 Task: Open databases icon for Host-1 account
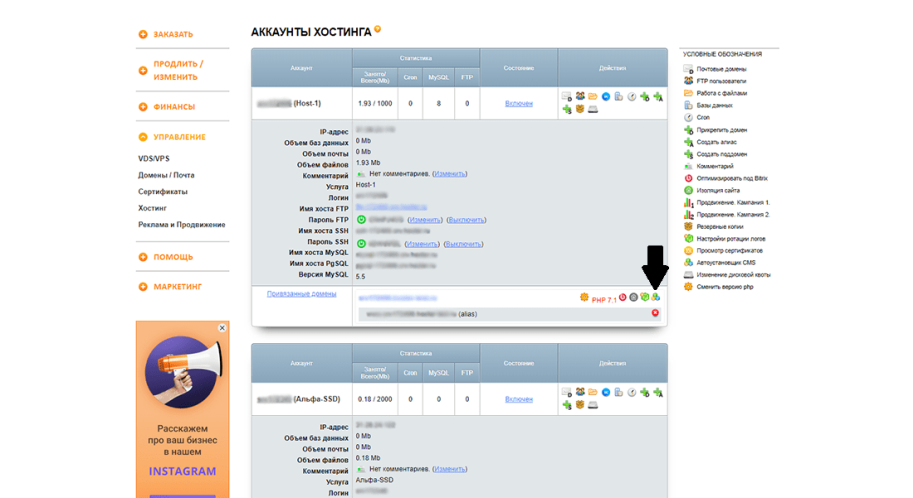tap(619, 97)
